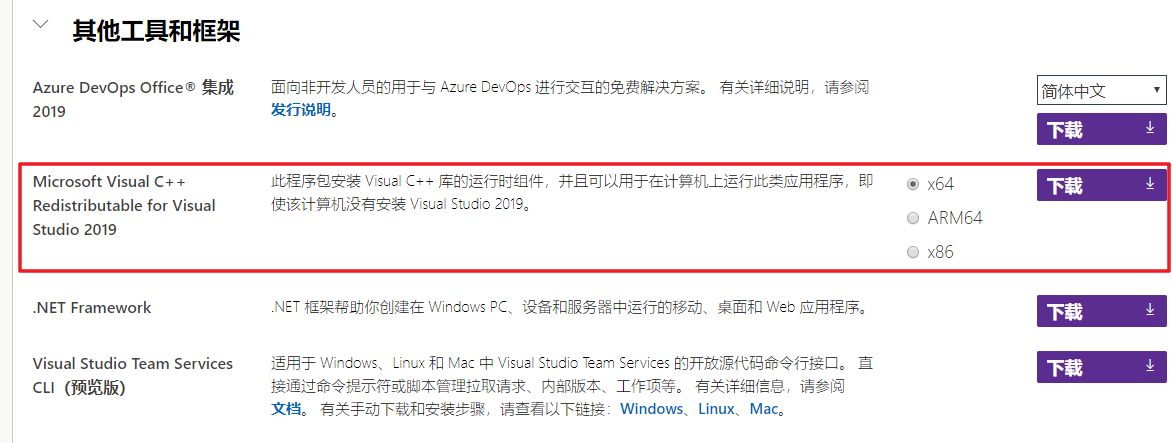Open the Windows installation link
Image resolution: width=1172 pixels, height=443 pixels.
(652, 409)
